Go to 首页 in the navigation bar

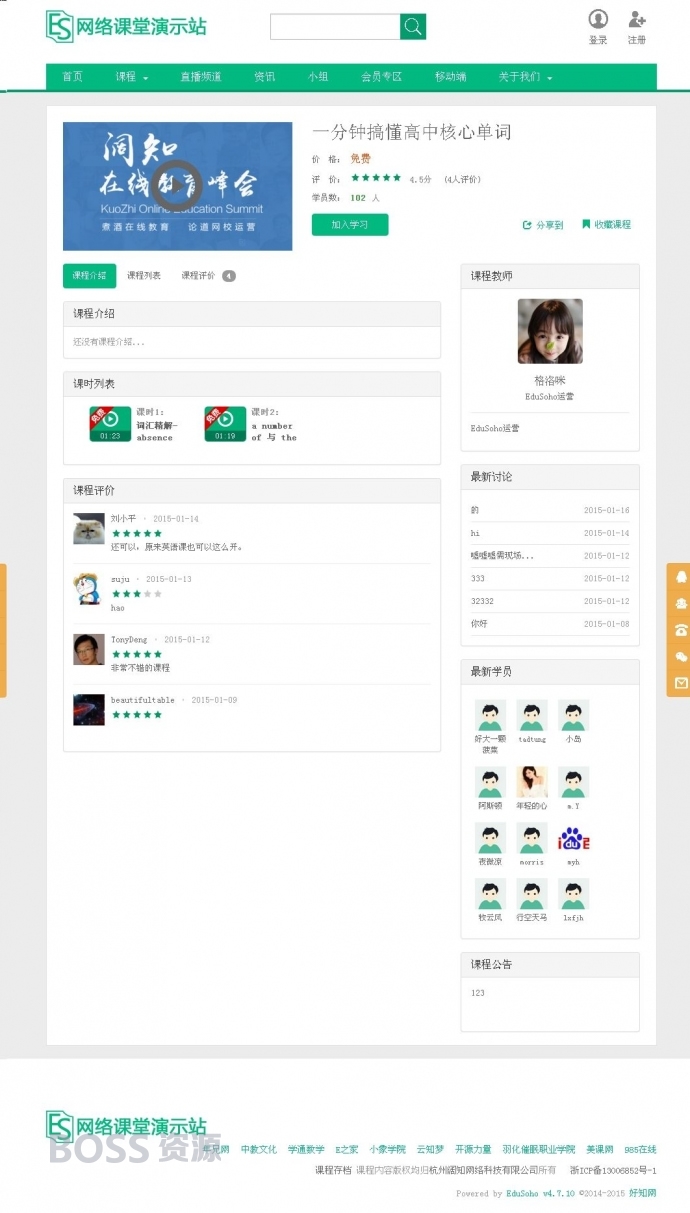[x=72, y=77]
